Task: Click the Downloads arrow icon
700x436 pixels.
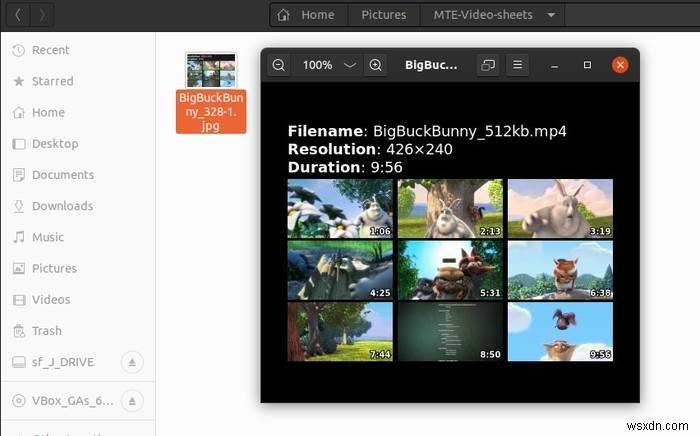Action: tap(19, 206)
